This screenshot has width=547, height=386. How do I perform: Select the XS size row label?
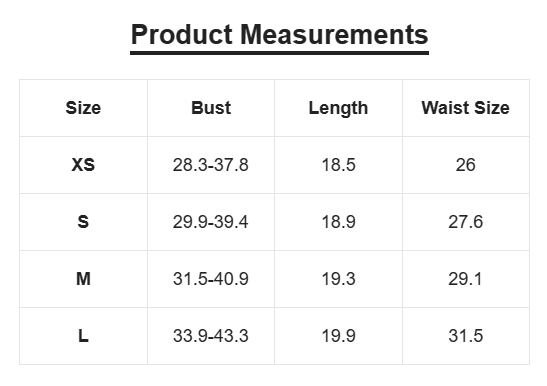pos(83,165)
